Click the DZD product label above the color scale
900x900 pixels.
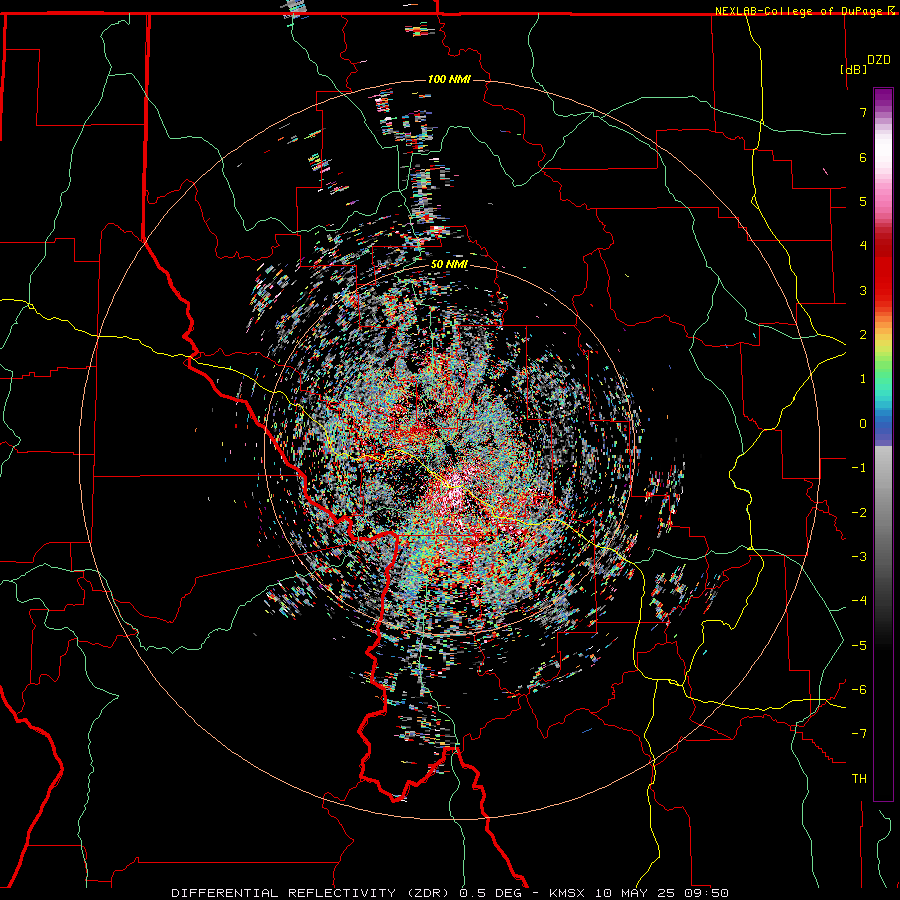[879, 60]
